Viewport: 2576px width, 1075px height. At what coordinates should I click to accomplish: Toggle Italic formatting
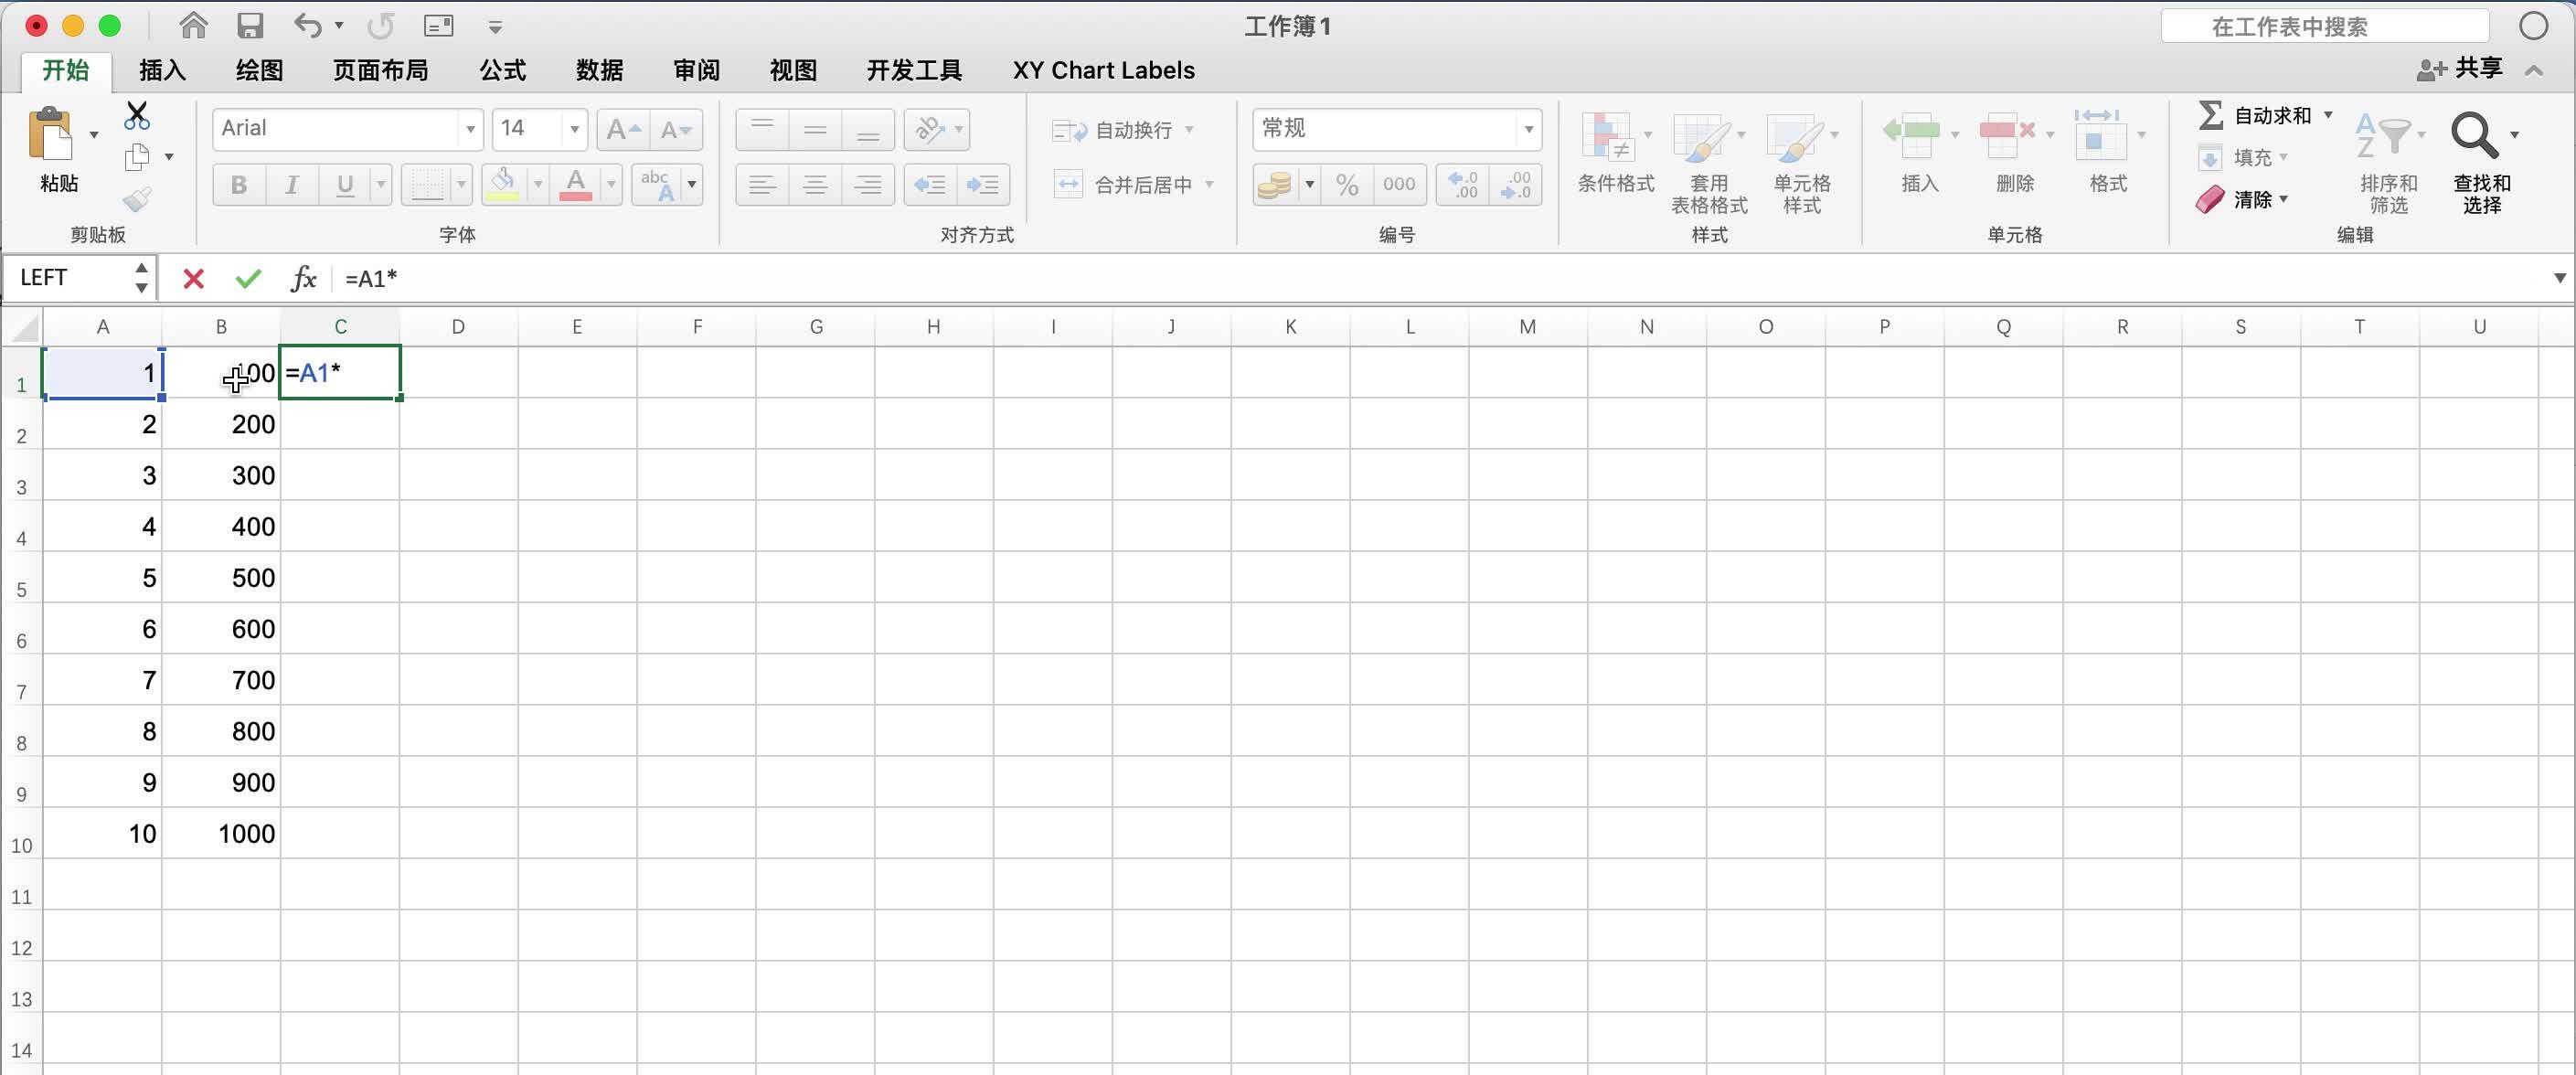coord(291,185)
